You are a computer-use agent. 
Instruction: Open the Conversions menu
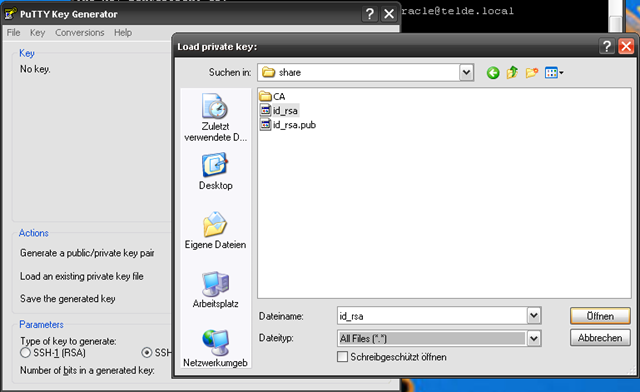80,33
